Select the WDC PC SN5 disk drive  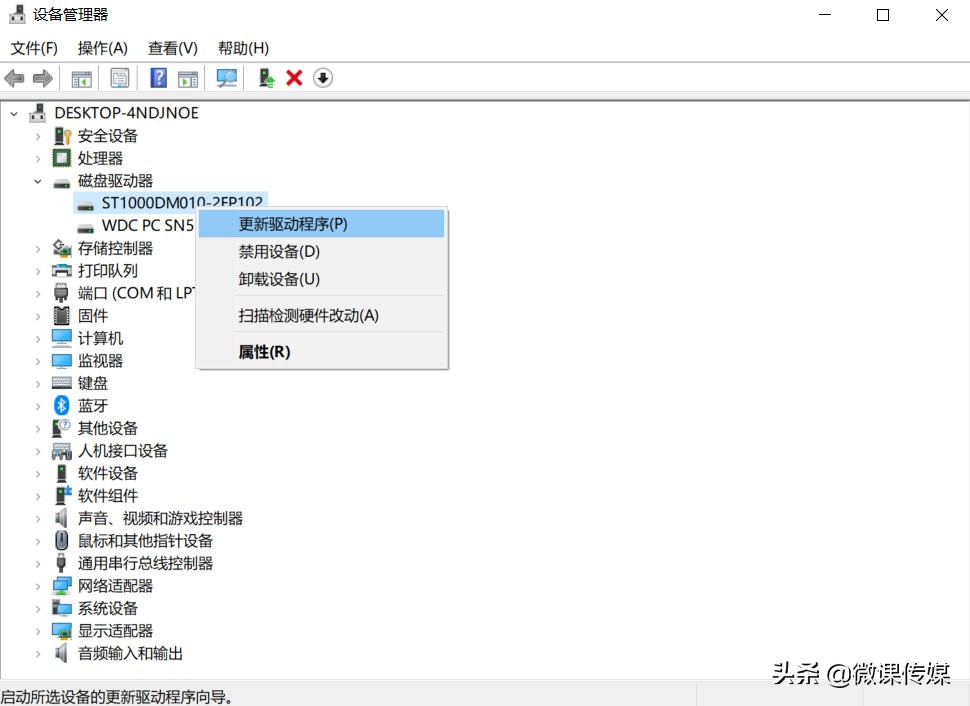tap(147, 225)
